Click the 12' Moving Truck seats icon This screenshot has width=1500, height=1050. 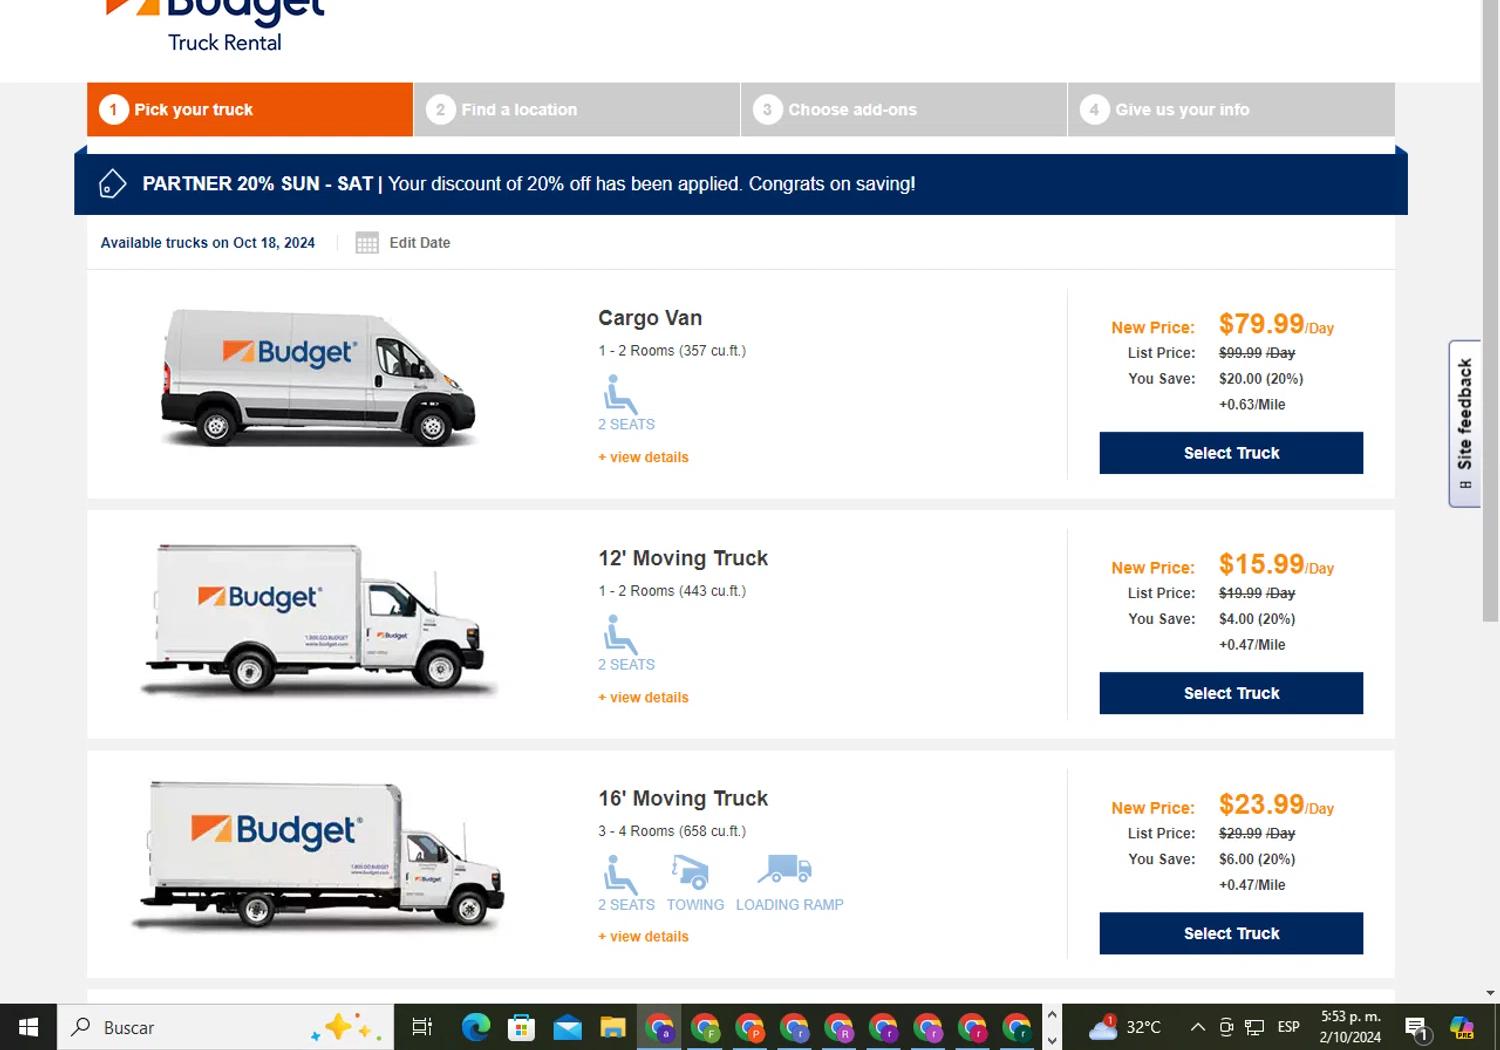tap(621, 634)
